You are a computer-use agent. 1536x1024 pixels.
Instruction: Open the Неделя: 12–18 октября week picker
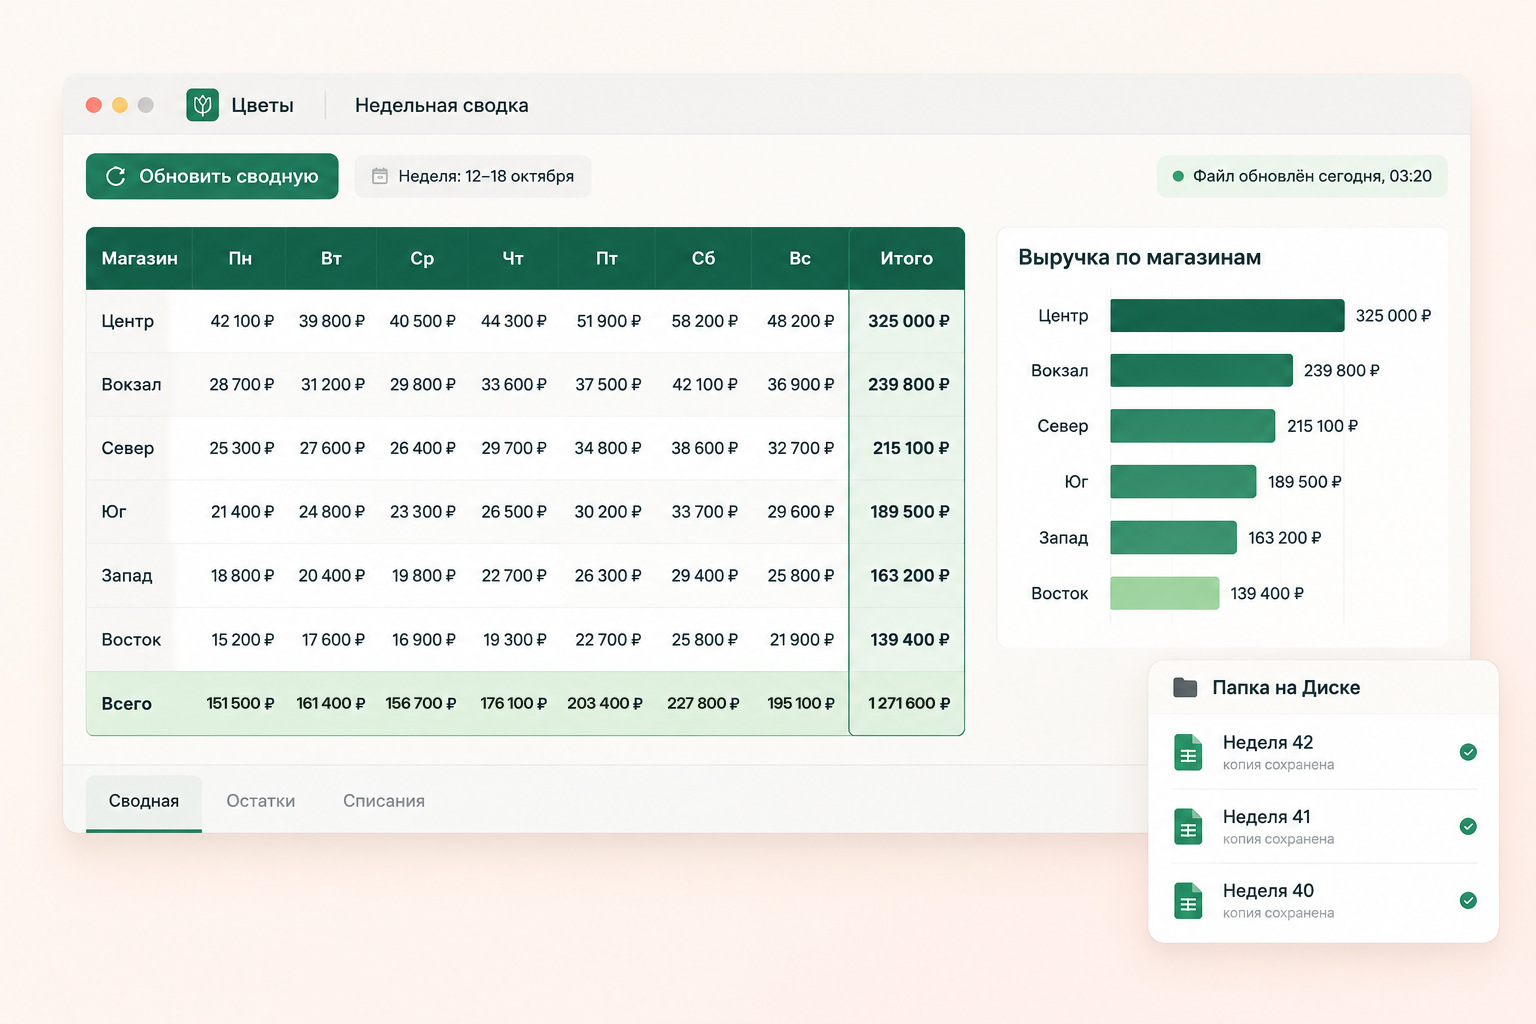point(473,176)
